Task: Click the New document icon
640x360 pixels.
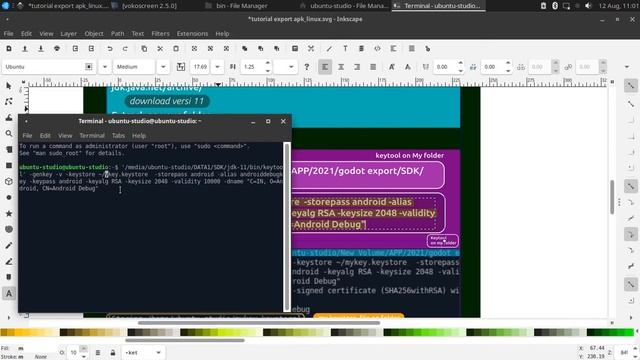Action: (9, 49)
